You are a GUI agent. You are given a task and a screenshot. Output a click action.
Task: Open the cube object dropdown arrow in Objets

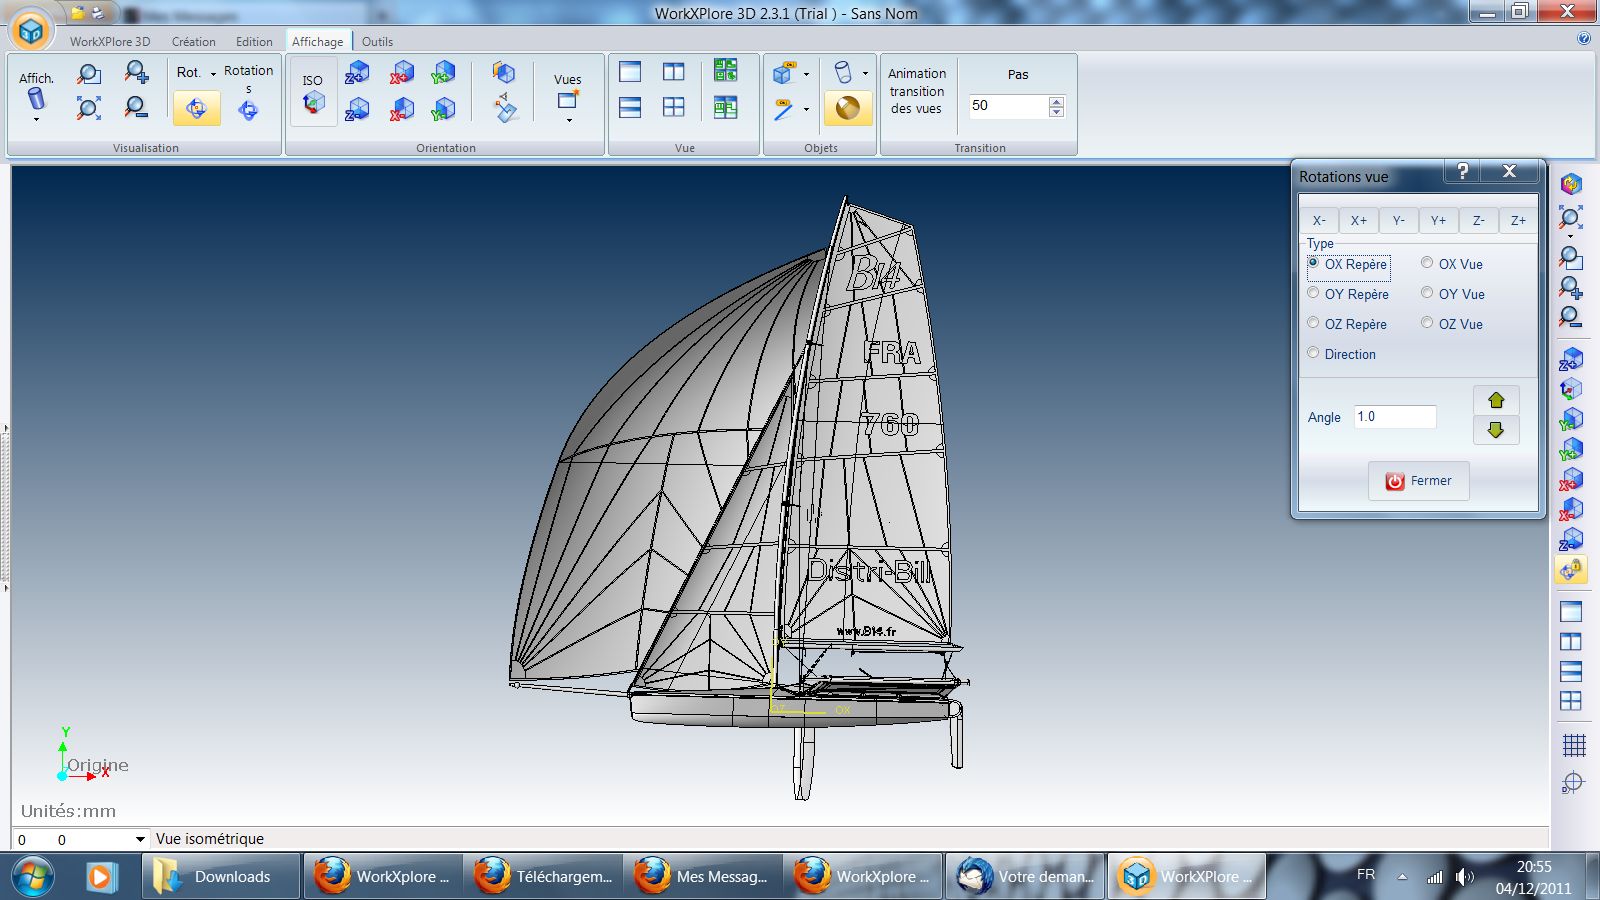click(806, 74)
